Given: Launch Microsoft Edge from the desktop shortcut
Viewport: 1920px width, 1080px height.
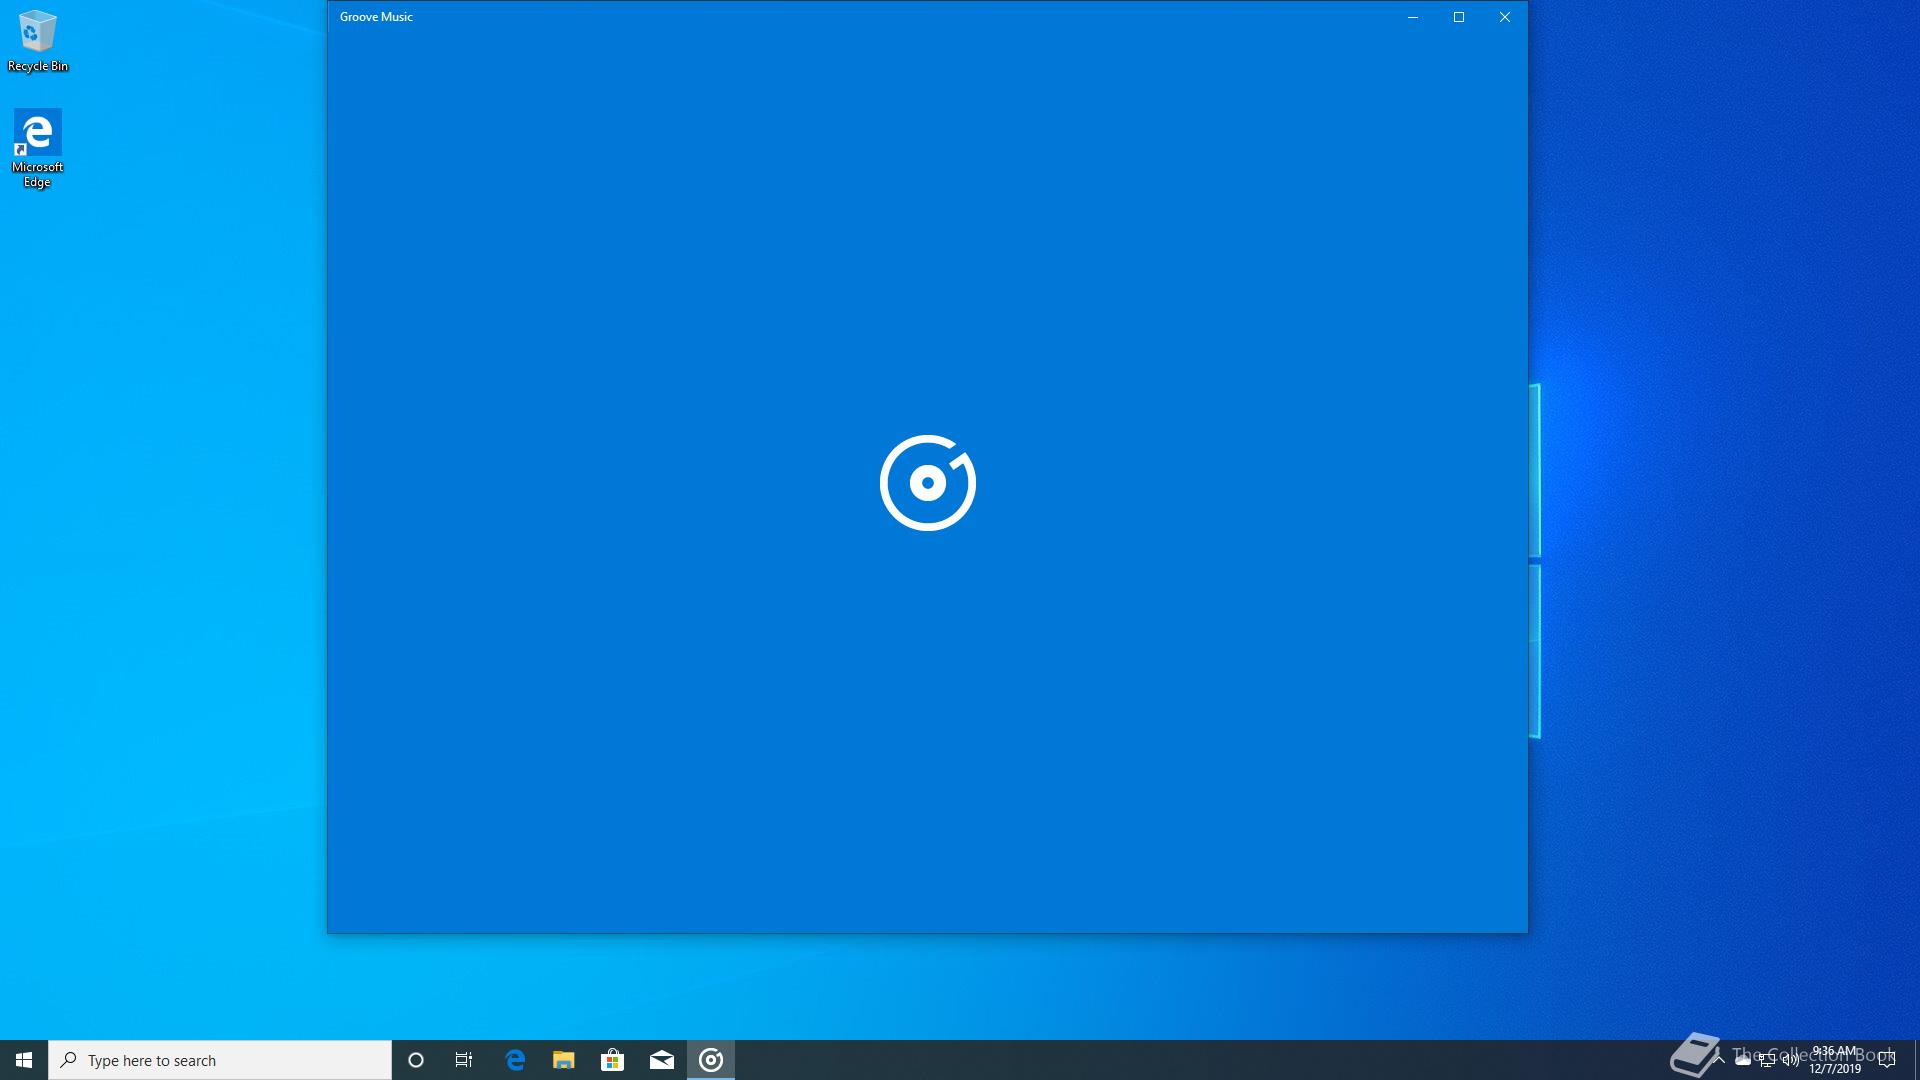Looking at the screenshot, I should (x=37, y=130).
